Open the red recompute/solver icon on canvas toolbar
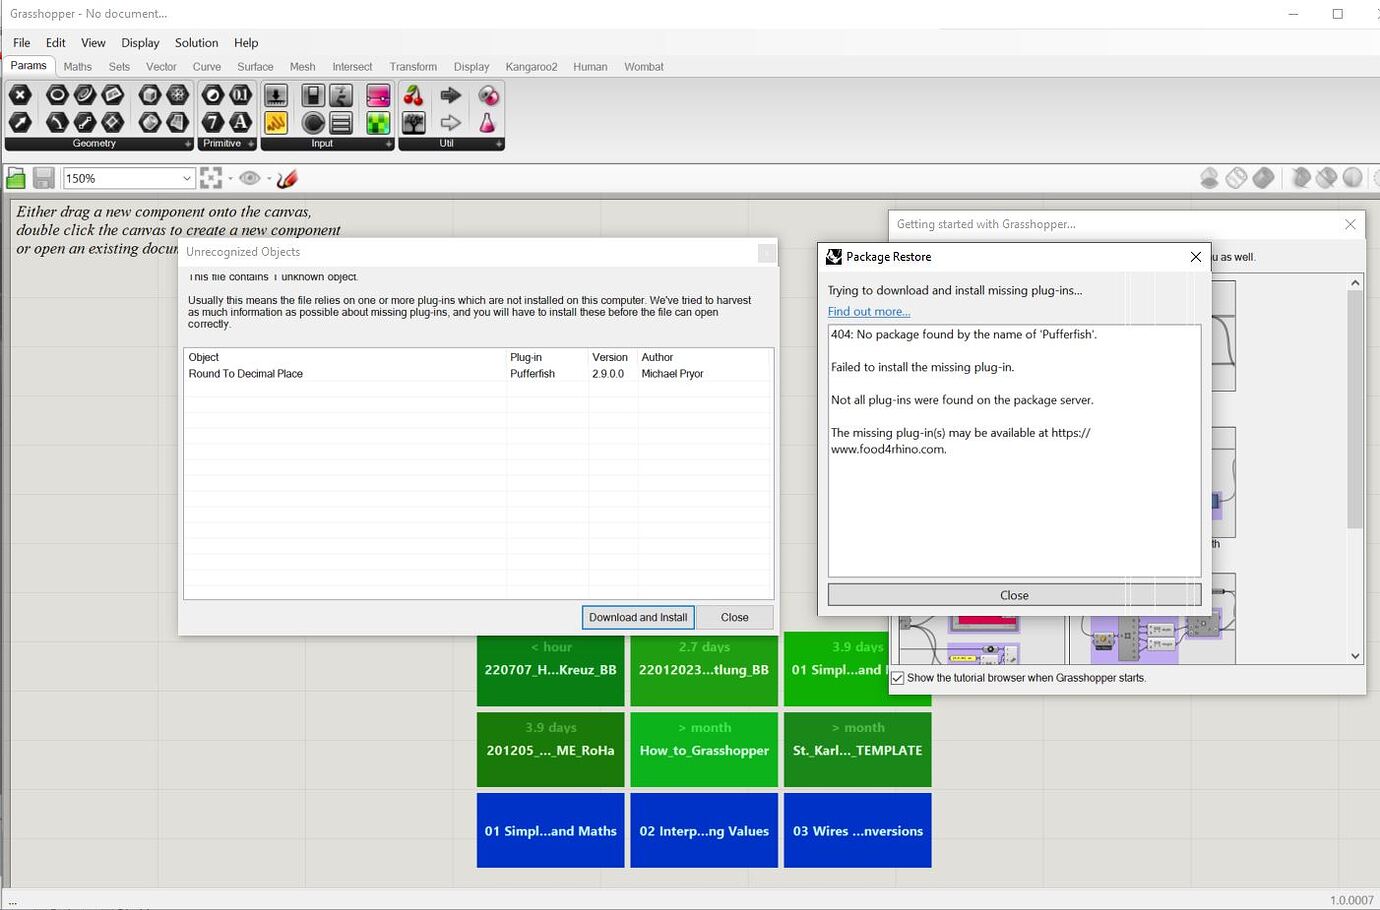 click(x=288, y=178)
